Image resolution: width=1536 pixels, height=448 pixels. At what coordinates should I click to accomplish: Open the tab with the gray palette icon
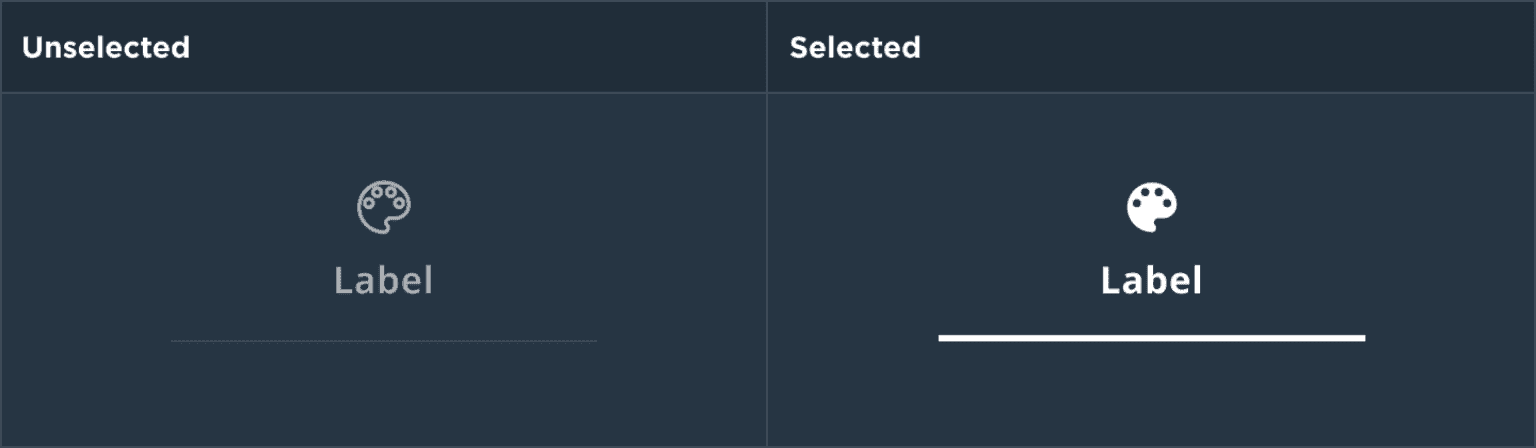384,208
